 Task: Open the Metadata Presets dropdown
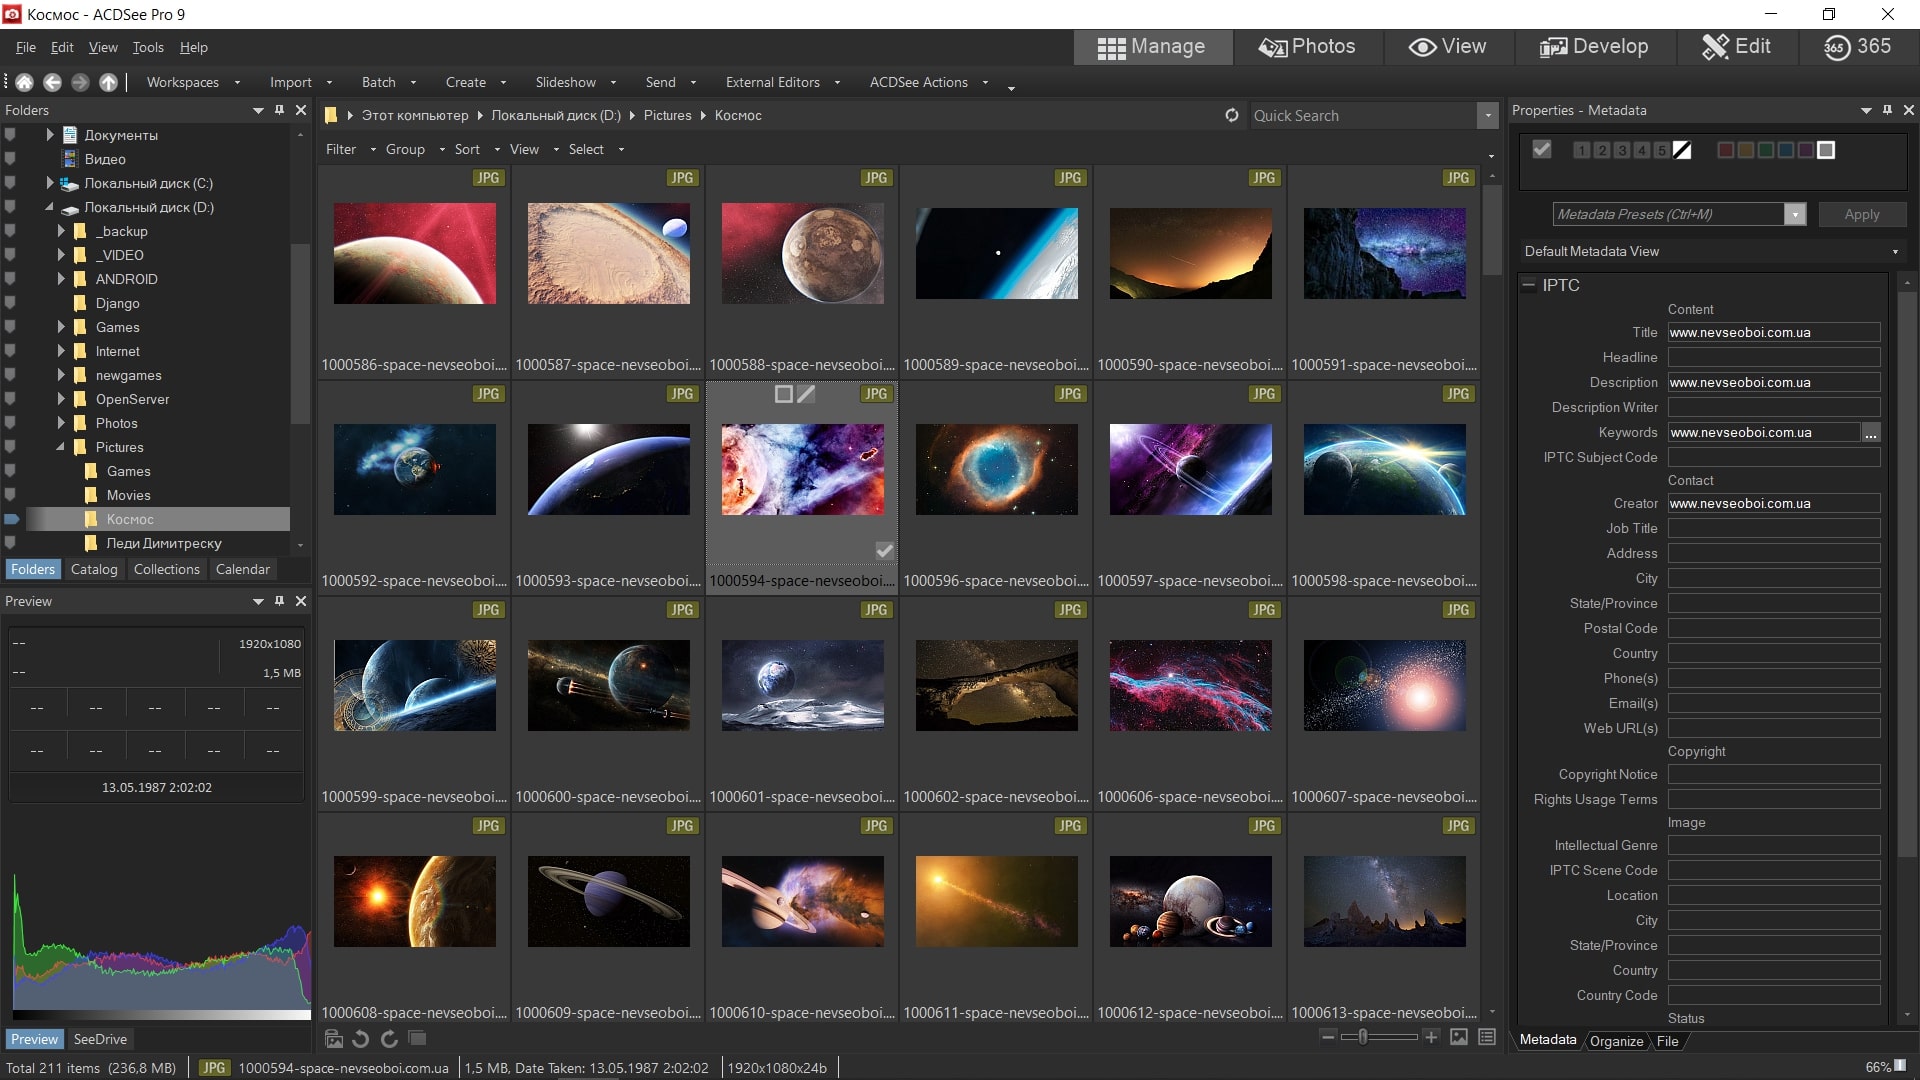tap(1795, 214)
